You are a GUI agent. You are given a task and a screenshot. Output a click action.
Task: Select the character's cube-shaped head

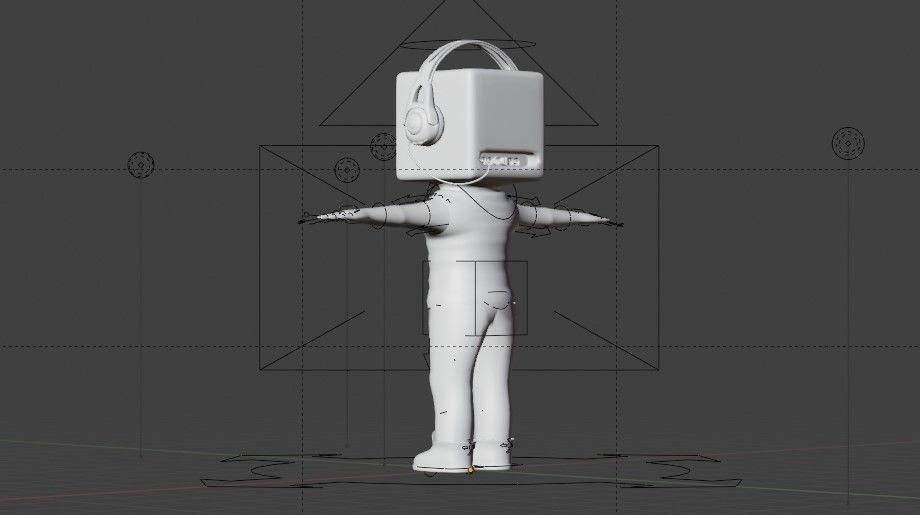pyautogui.click(x=469, y=124)
